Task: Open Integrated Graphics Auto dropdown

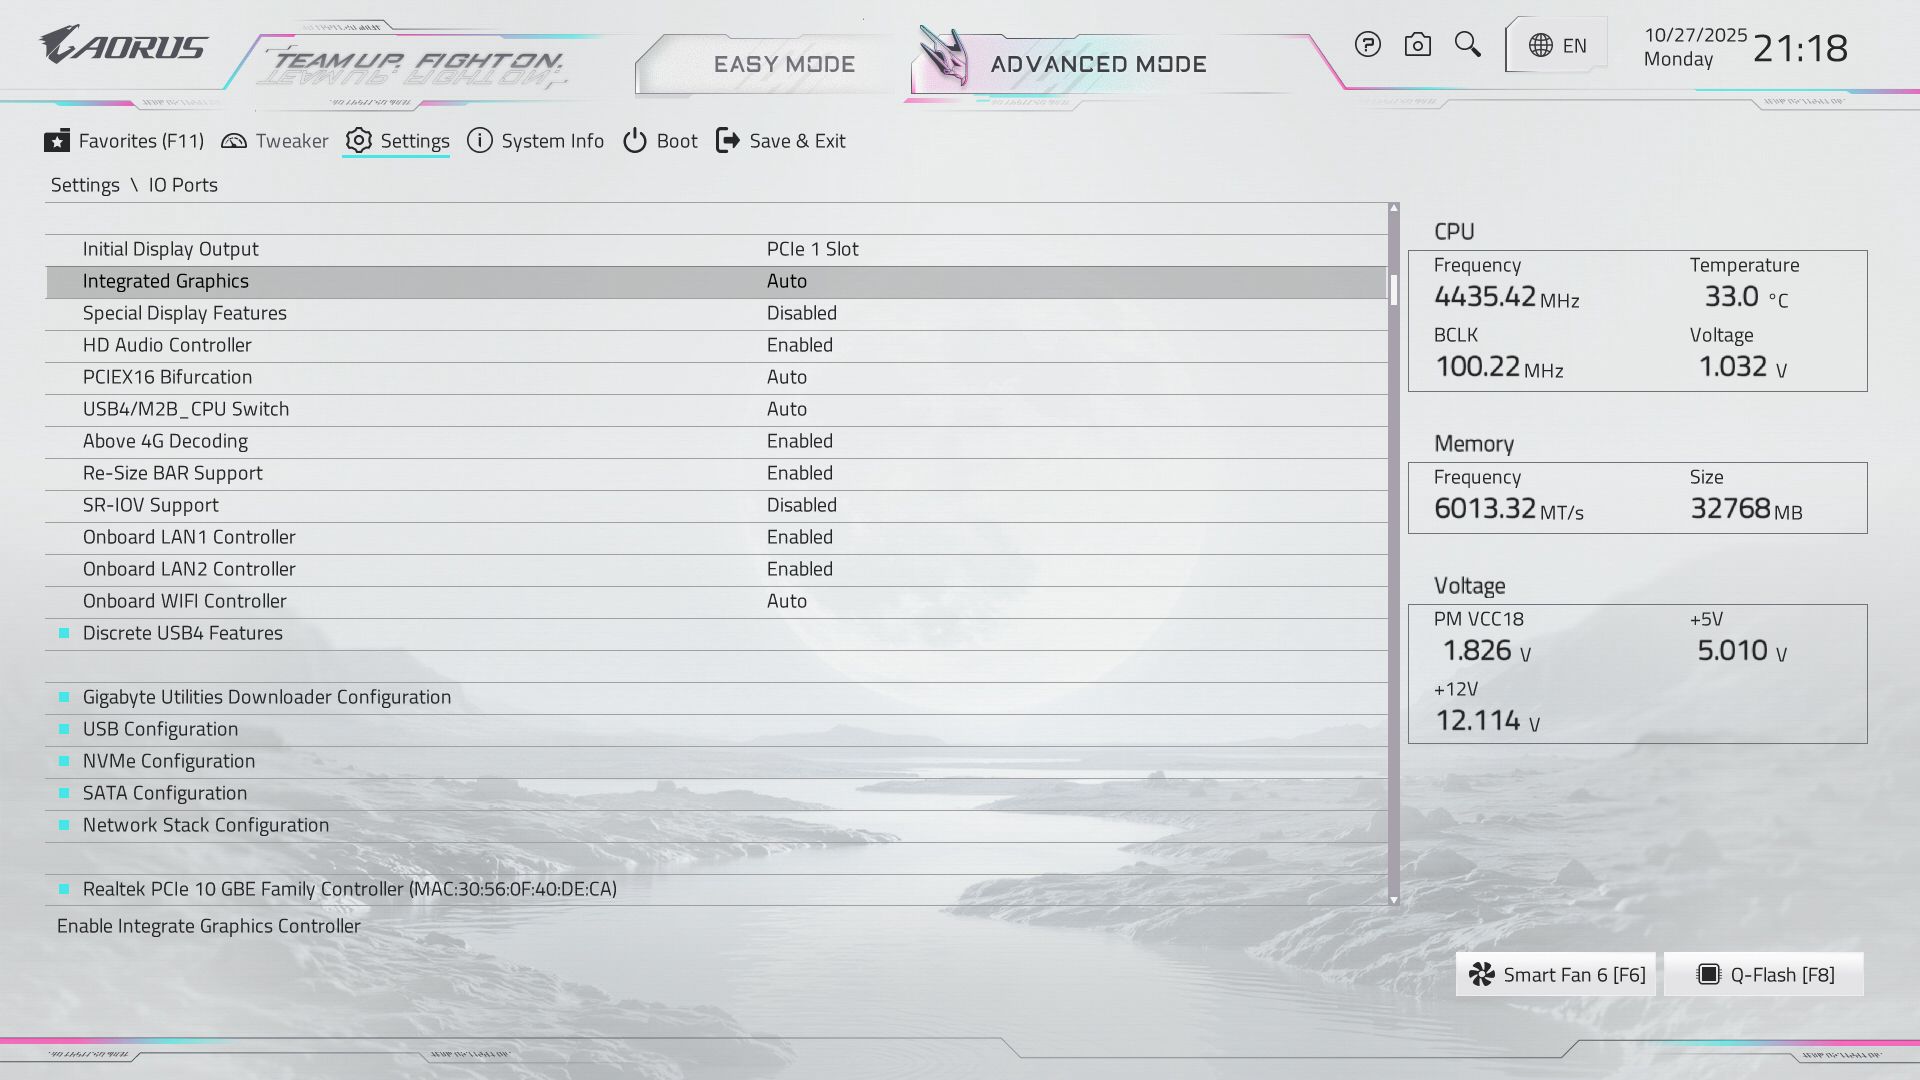Action: [x=786, y=281]
